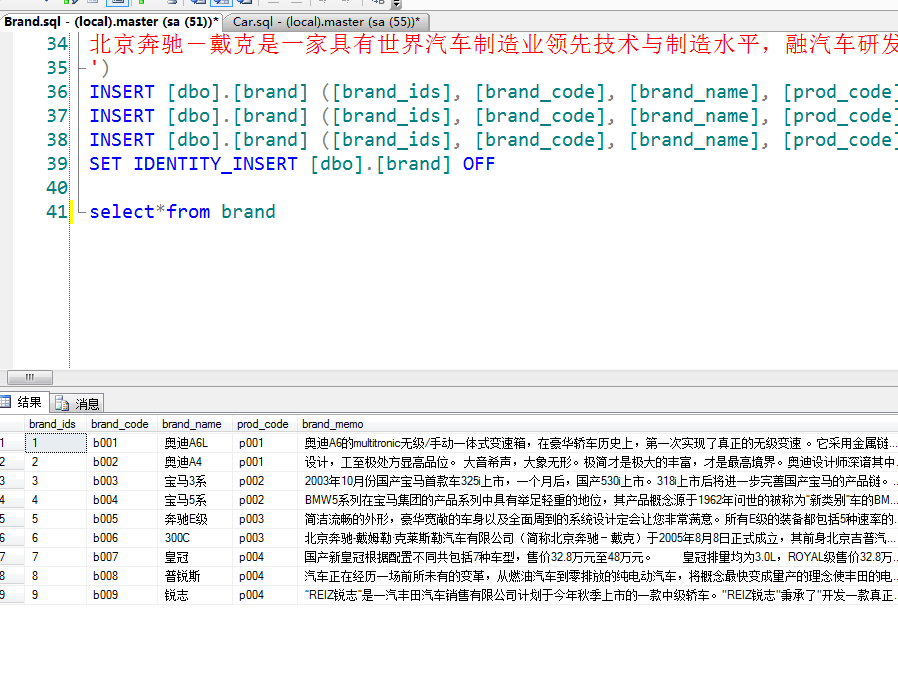The width and height of the screenshot is (898, 675).
Task: Click the select*from brand statement
Action: pyautogui.click(x=182, y=212)
